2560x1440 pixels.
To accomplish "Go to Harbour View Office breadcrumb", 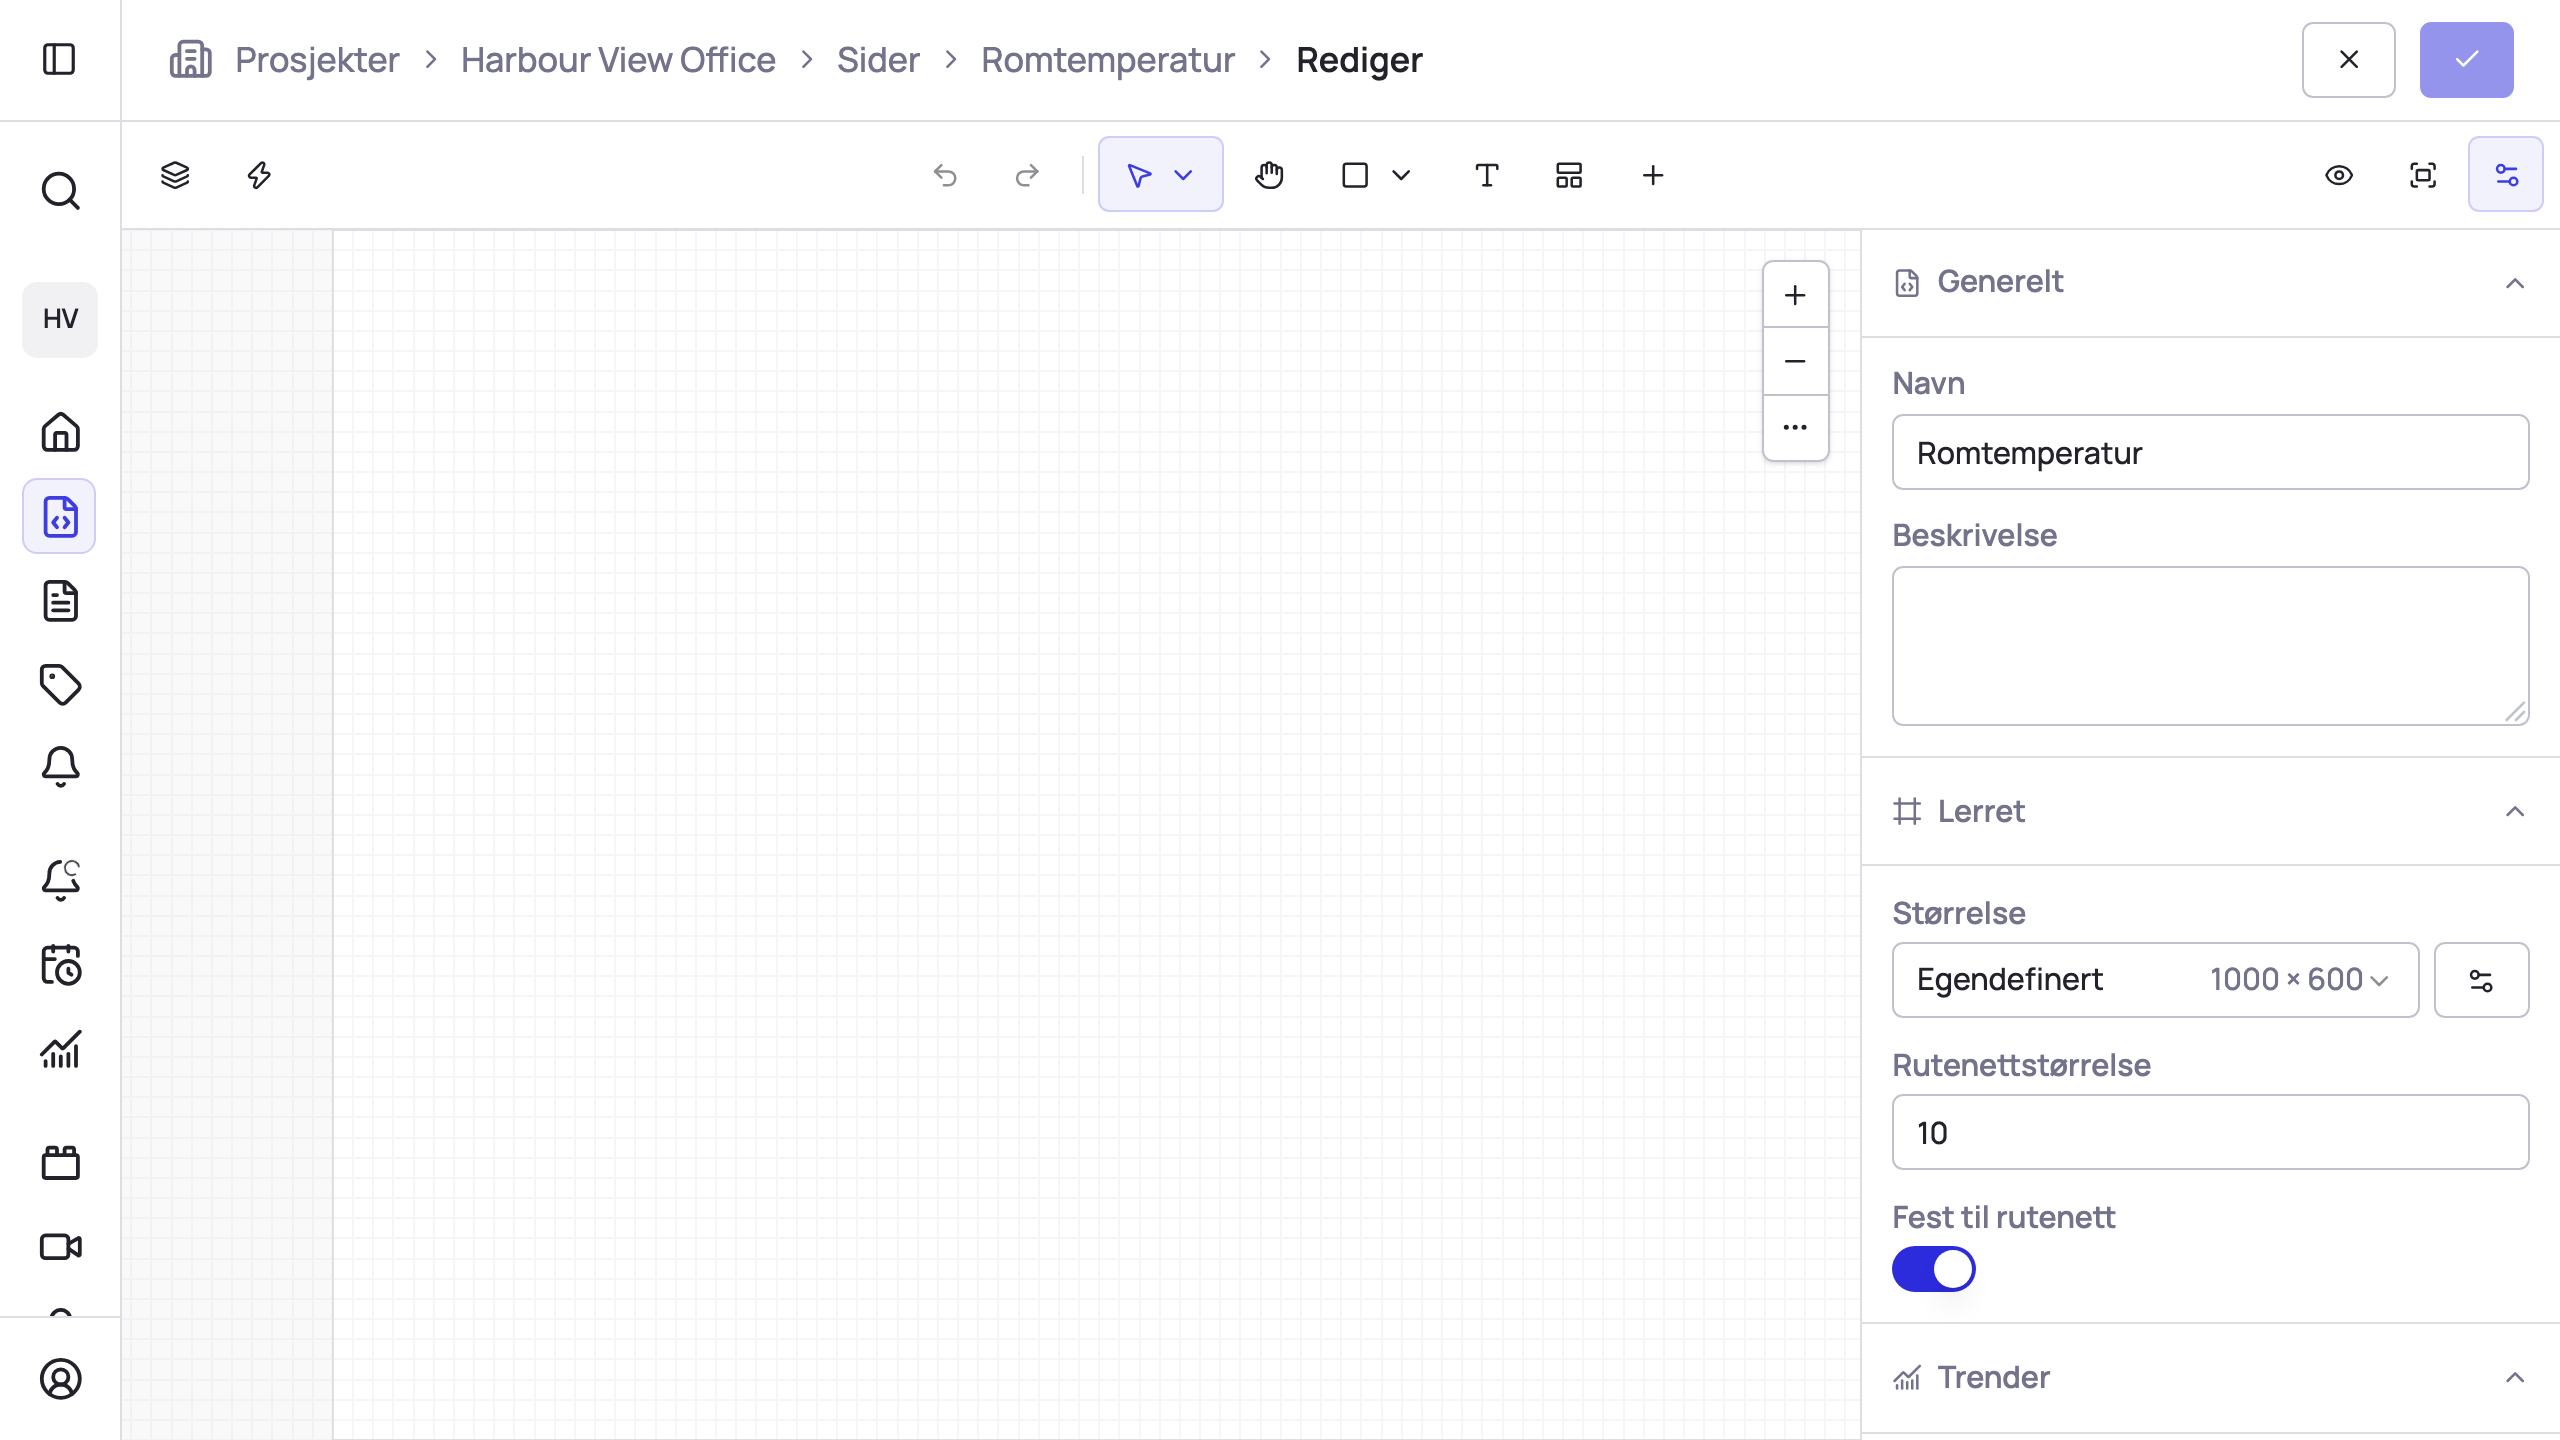I will 618,60.
